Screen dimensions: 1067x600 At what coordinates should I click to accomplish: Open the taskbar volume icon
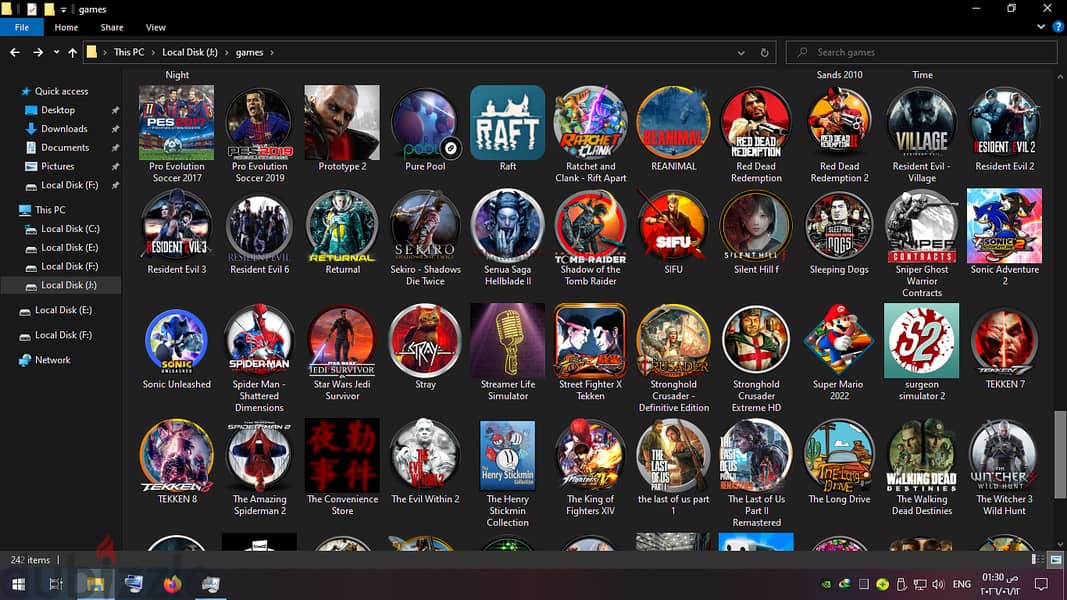coord(938,584)
